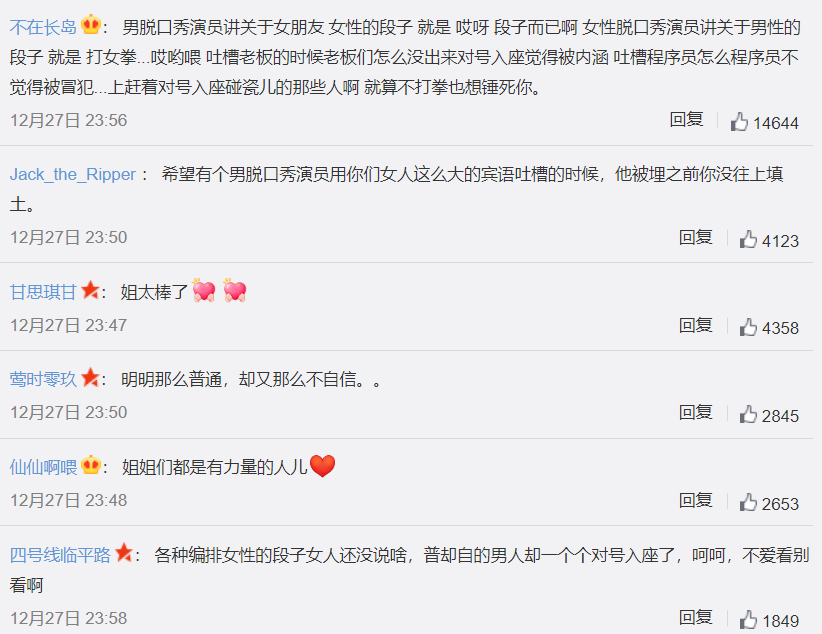This screenshot has height=634, width=822.
Task: Click thumbs-up on Jack_the_Ripper's comment
Action: point(748,239)
